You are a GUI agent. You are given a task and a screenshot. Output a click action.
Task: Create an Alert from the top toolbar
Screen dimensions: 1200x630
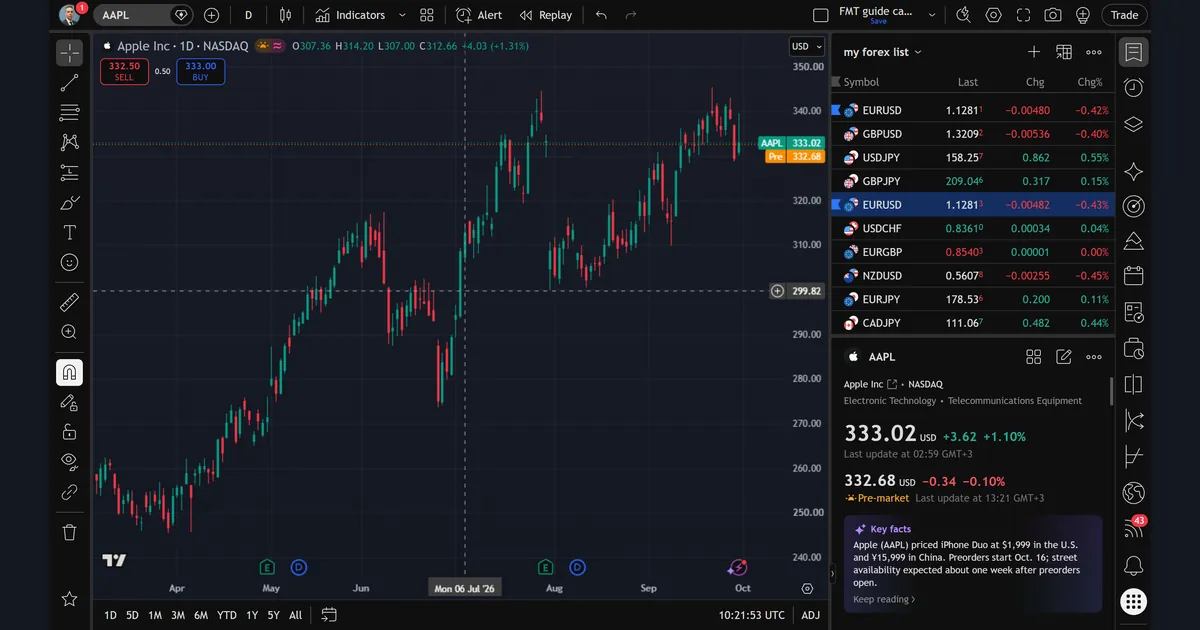coord(479,15)
